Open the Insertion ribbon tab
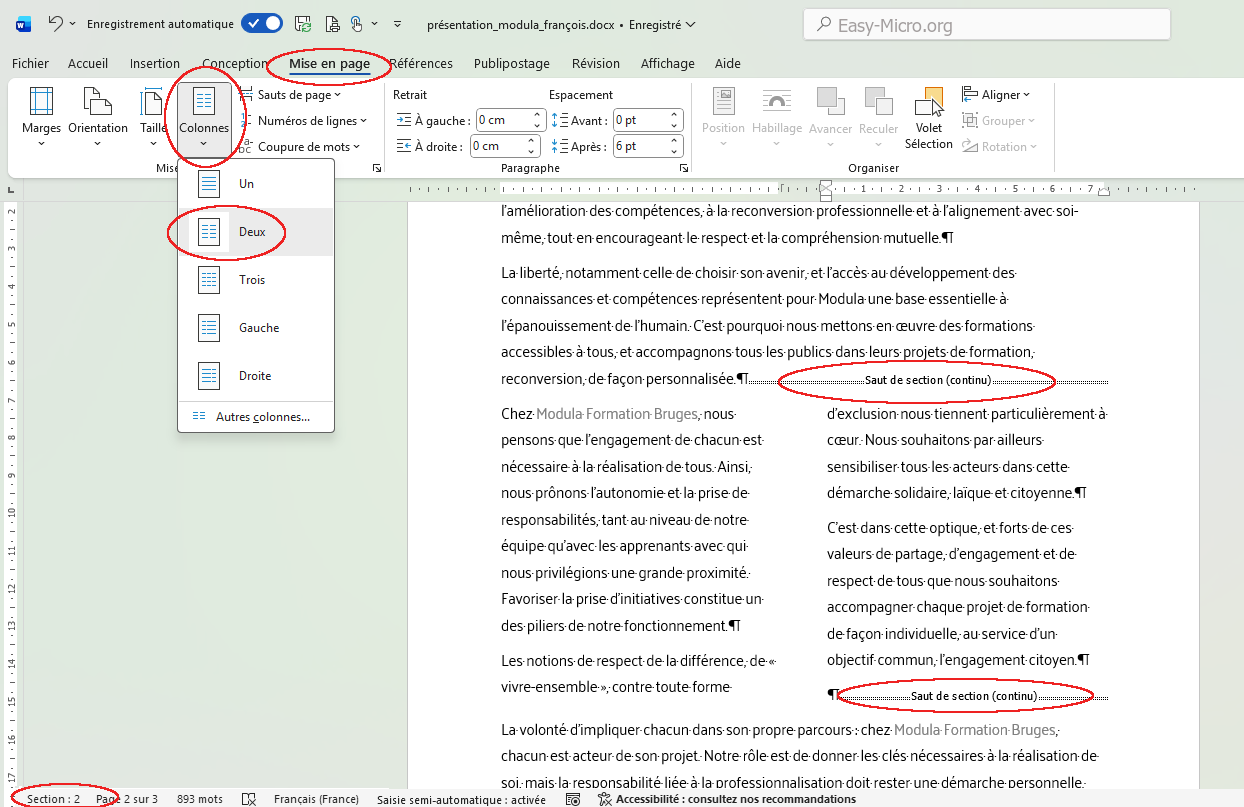Screen dimensions: 1244x807 [x=155, y=63]
